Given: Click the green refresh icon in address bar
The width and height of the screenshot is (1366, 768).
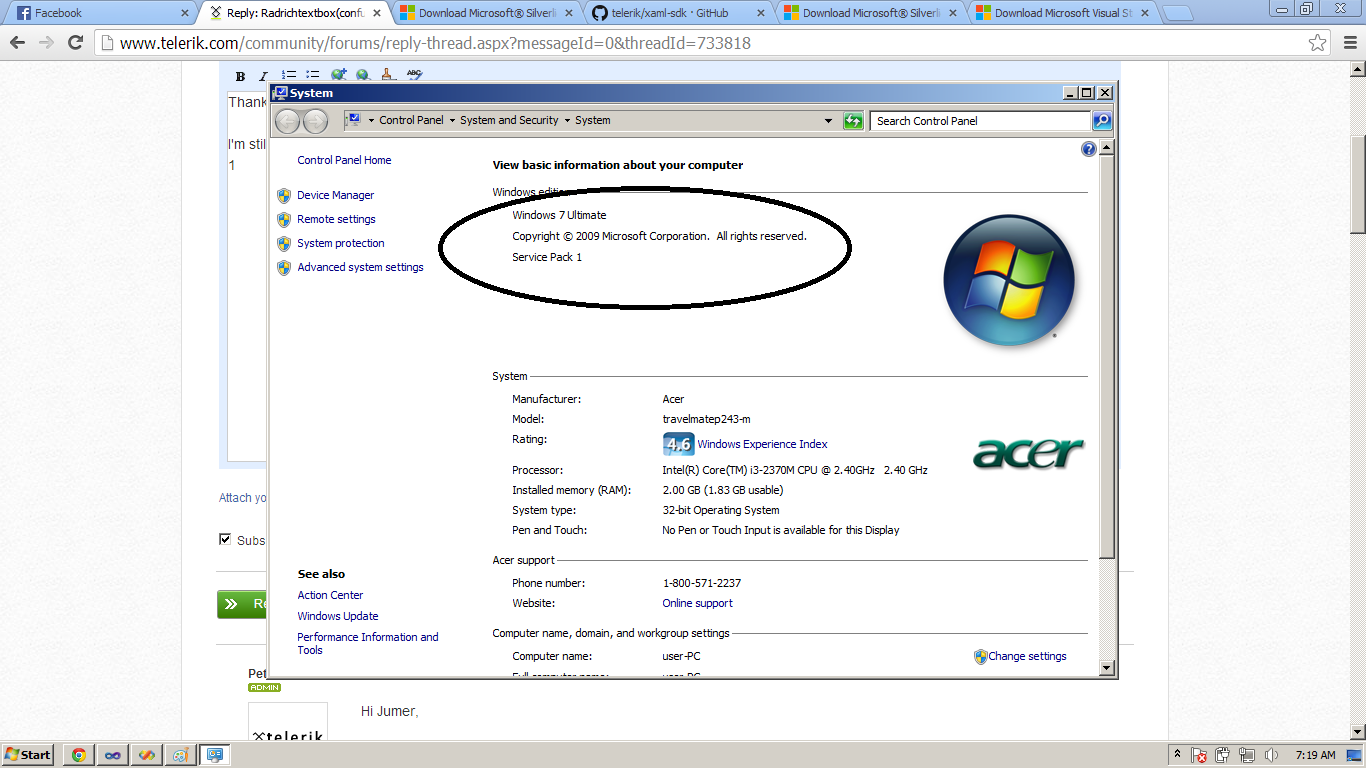Looking at the screenshot, I should [853, 121].
